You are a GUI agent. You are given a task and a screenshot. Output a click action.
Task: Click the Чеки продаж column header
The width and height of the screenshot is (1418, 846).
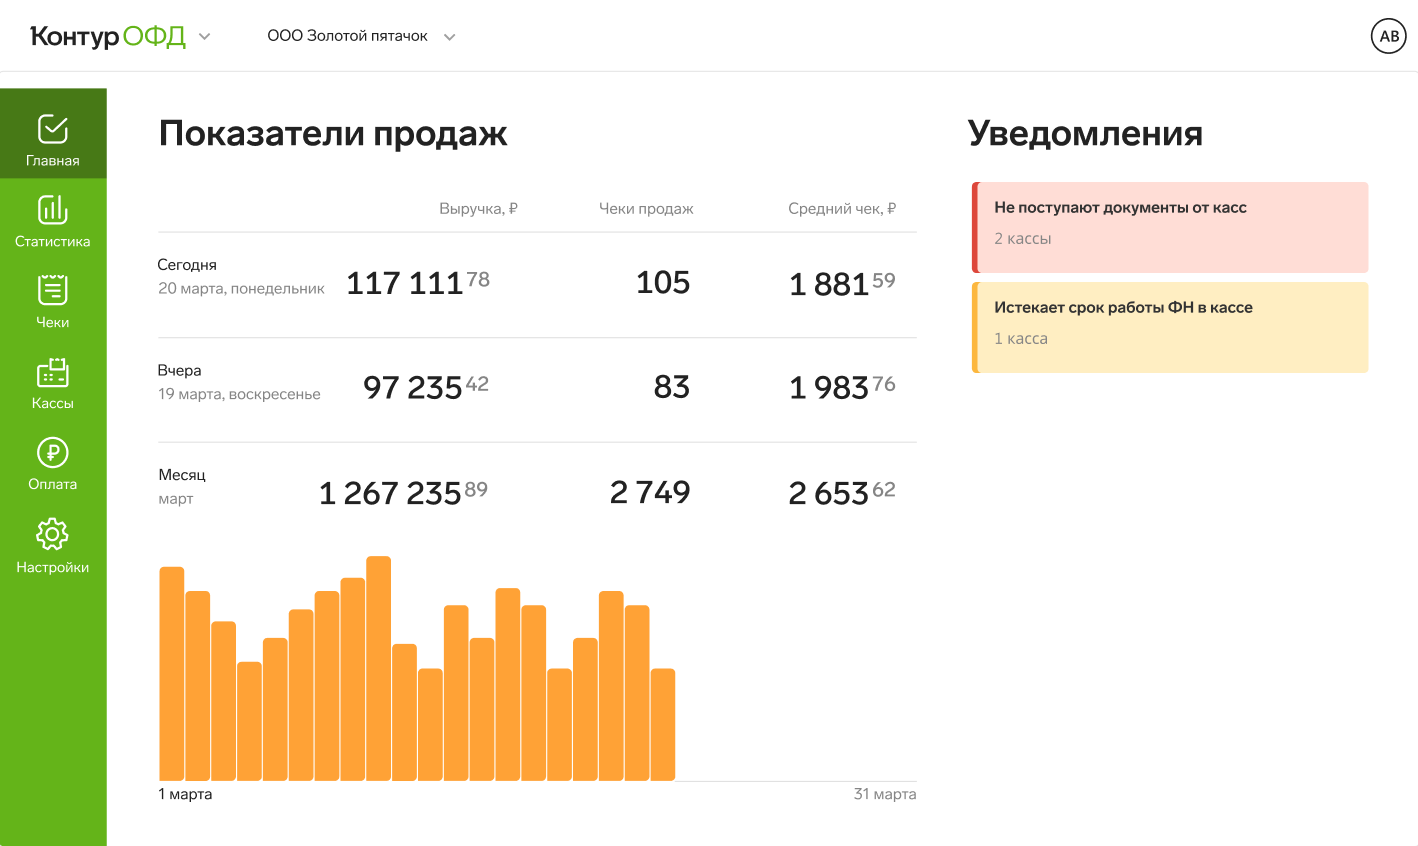pyautogui.click(x=646, y=209)
